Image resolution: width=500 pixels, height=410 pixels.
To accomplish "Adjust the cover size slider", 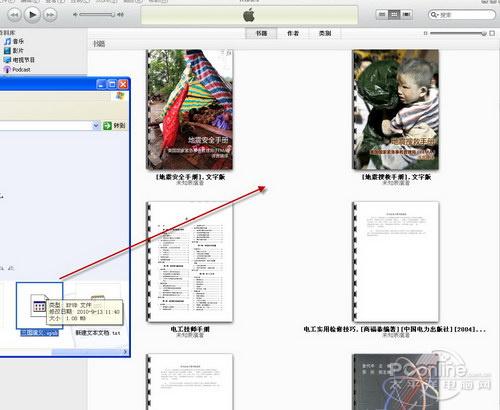I will [458, 33].
